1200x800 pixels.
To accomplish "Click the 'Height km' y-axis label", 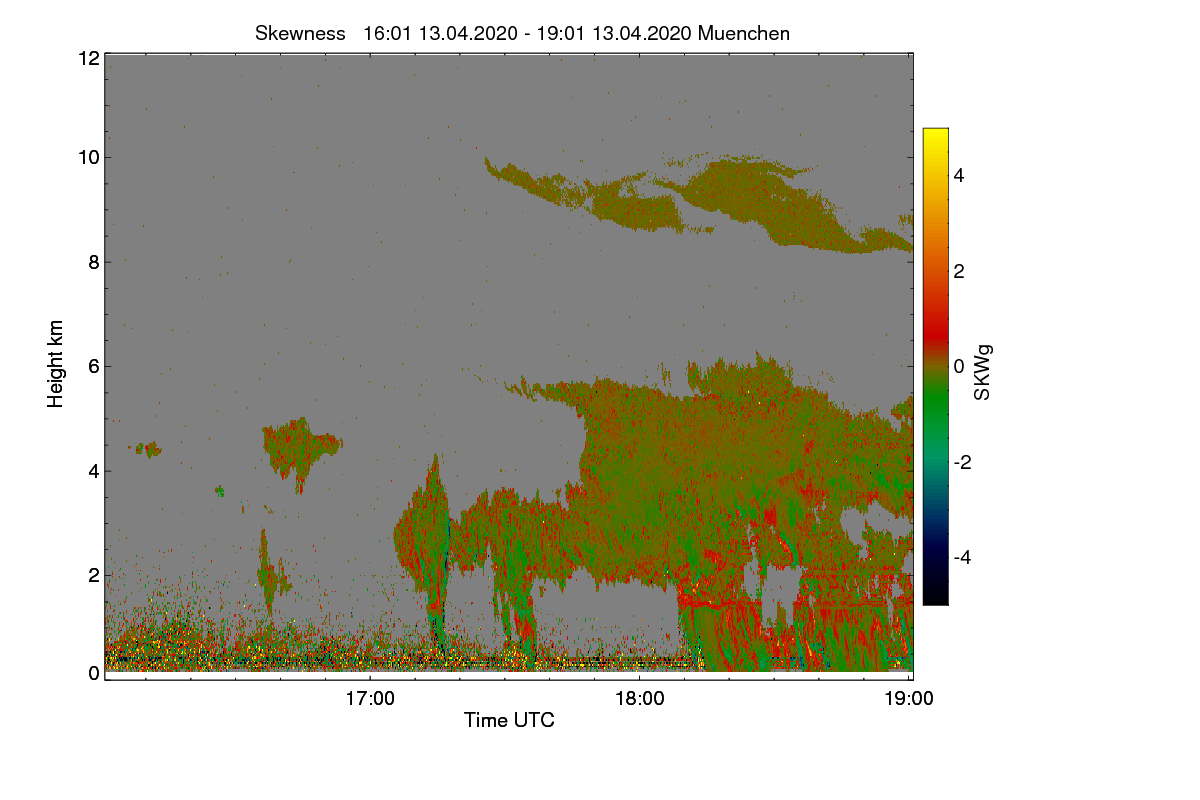I will click(x=56, y=364).
